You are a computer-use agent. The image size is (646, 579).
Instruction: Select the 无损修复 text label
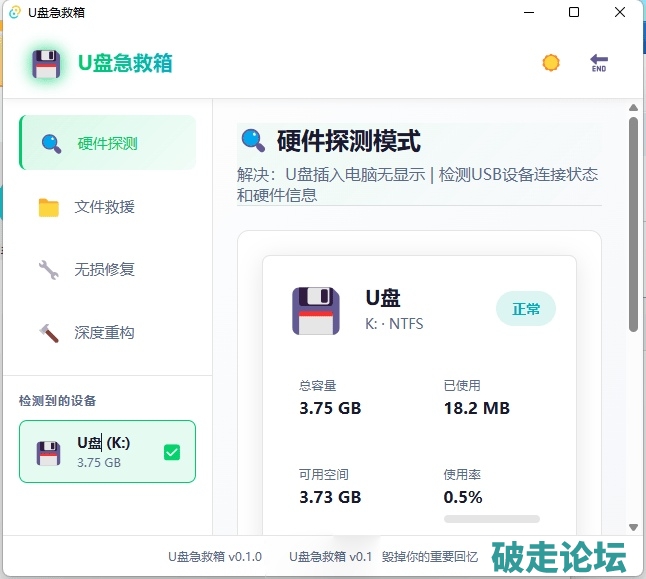click(104, 269)
